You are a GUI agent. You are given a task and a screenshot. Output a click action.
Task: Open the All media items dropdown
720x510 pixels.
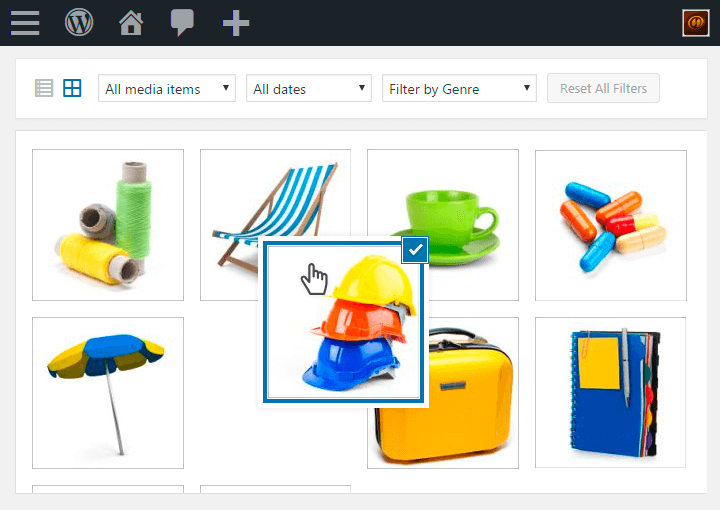[x=167, y=88]
